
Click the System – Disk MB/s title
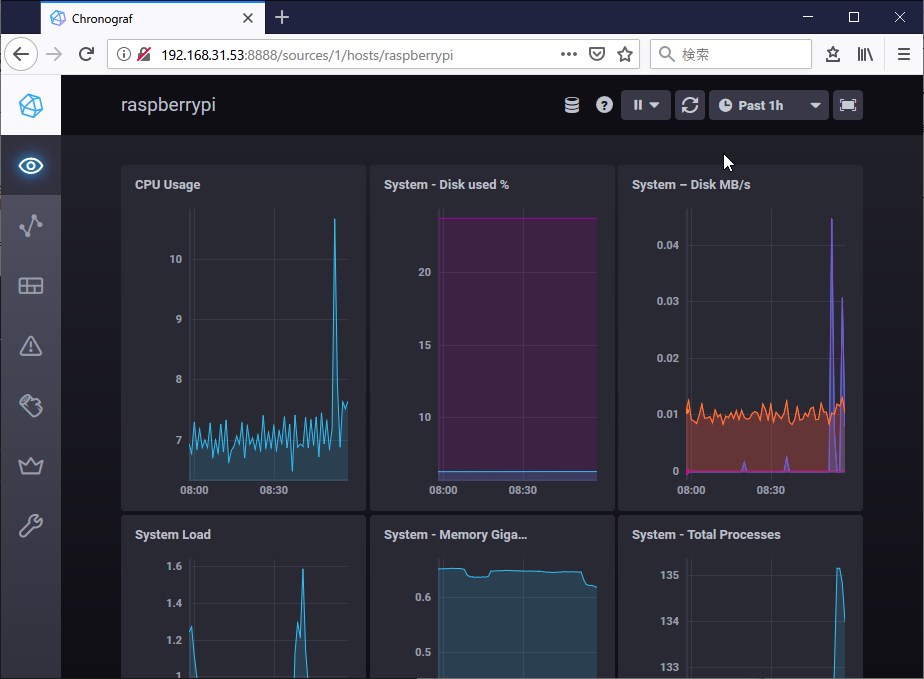[691, 184]
